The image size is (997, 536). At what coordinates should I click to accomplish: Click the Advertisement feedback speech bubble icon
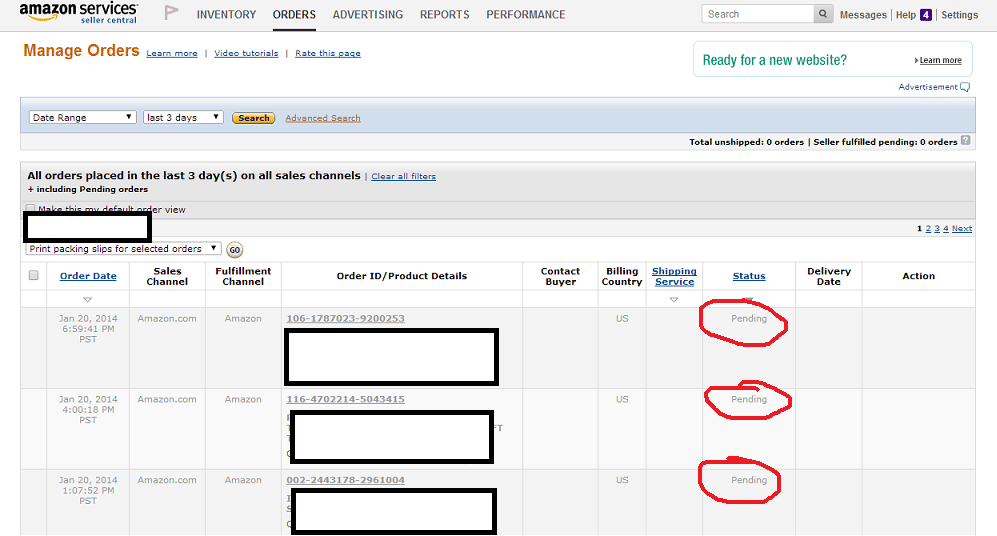965,87
